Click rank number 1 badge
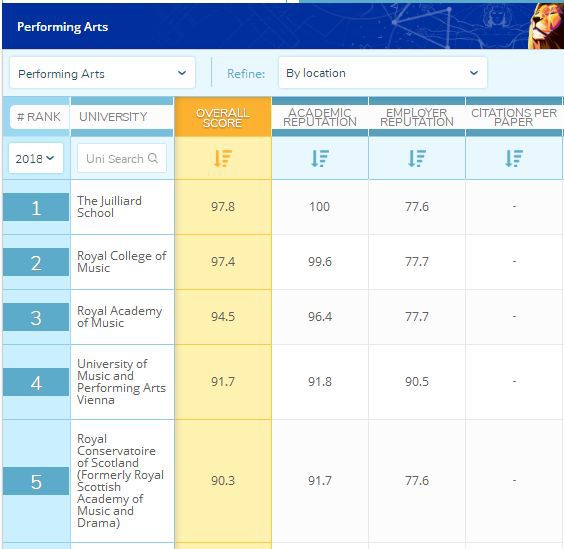The image size is (564, 549). tap(36, 207)
